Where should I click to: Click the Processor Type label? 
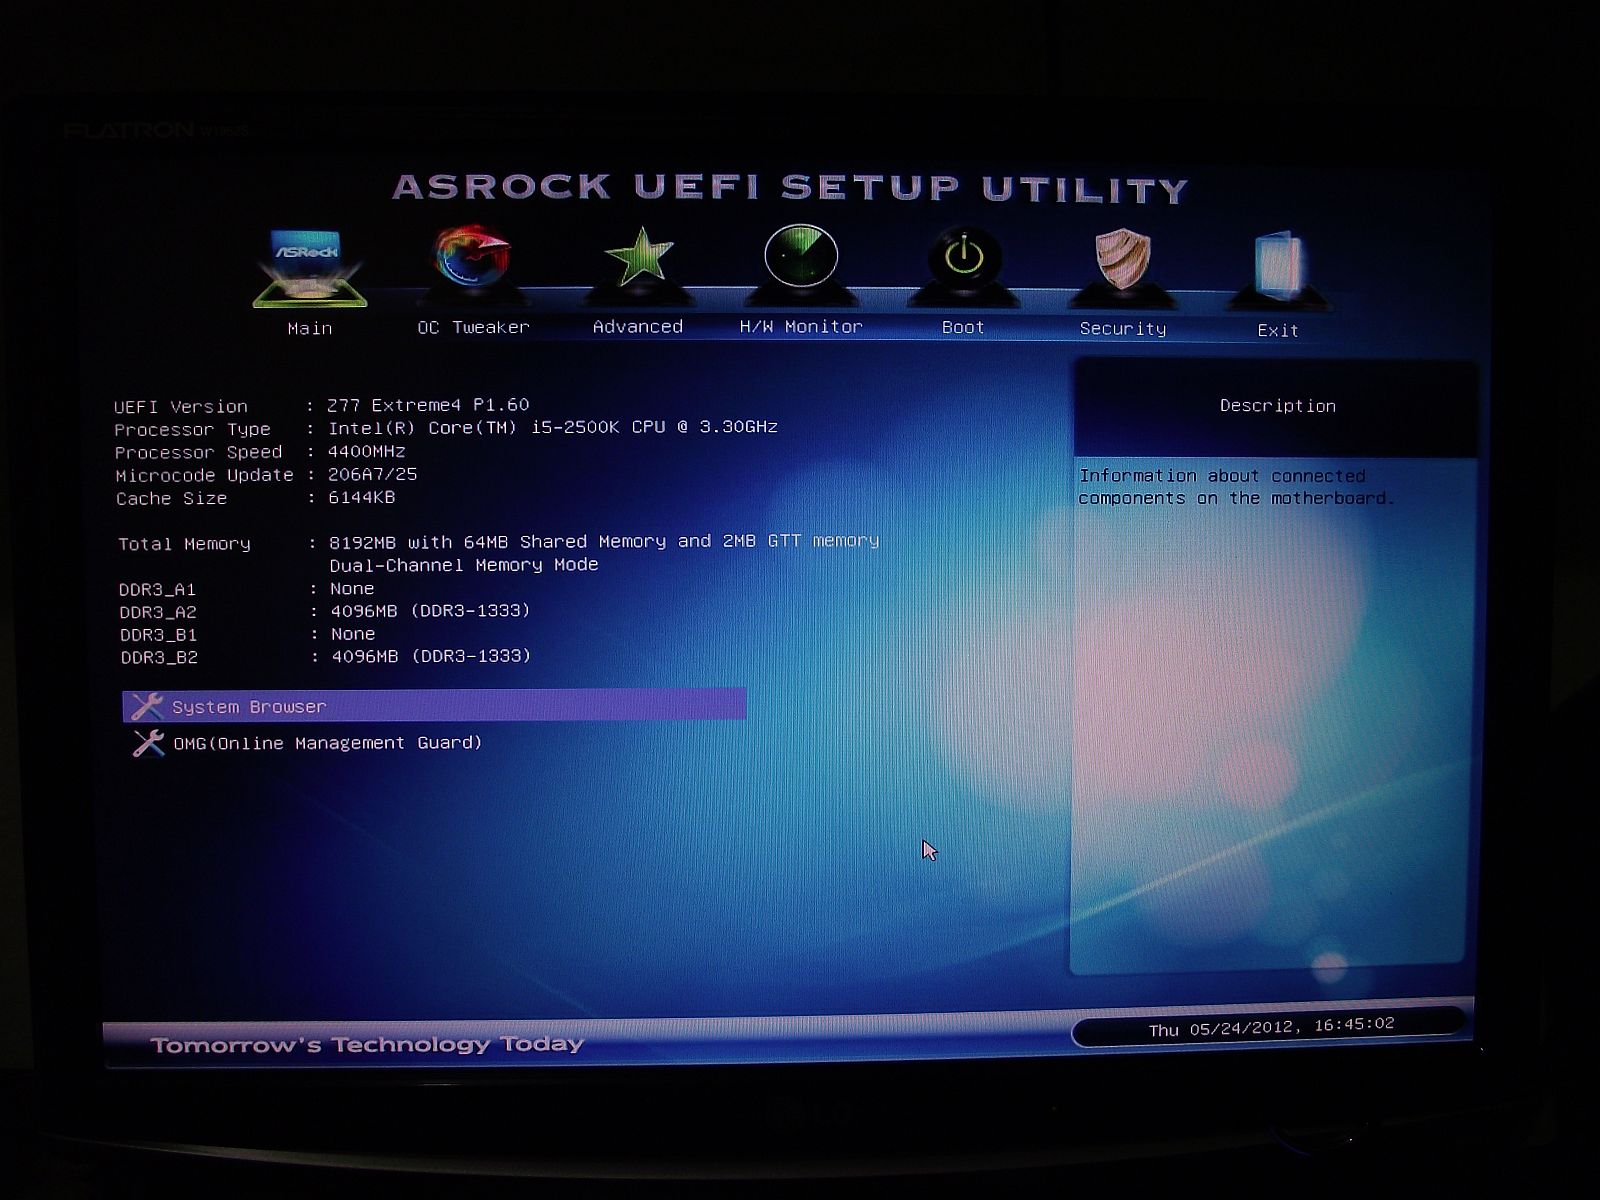[x=192, y=430]
